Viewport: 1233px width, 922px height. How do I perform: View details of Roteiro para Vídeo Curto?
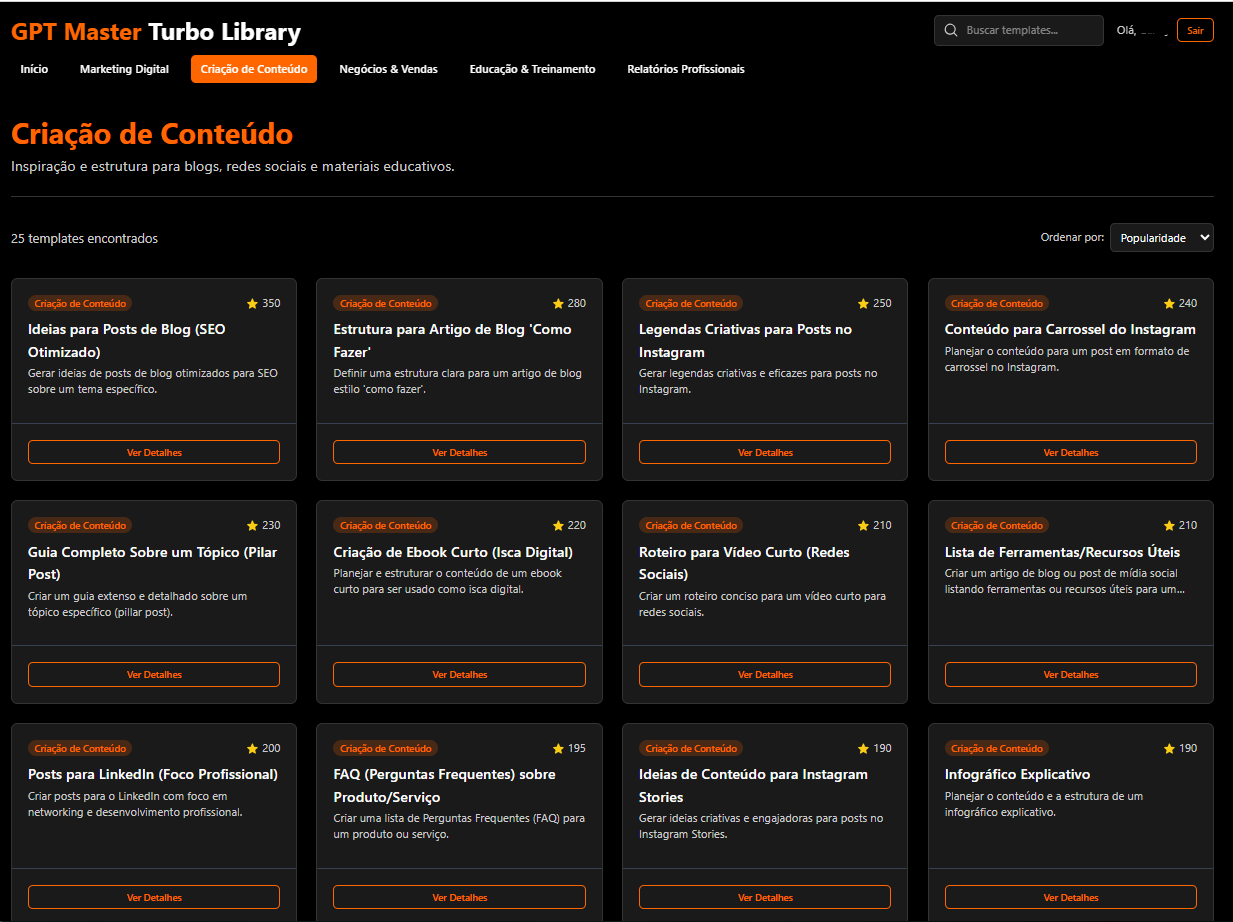click(765, 675)
